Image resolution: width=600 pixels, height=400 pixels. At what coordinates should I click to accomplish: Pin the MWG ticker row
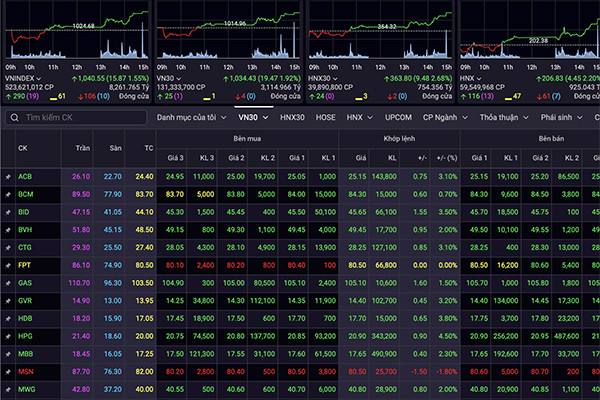pos(7,390)
